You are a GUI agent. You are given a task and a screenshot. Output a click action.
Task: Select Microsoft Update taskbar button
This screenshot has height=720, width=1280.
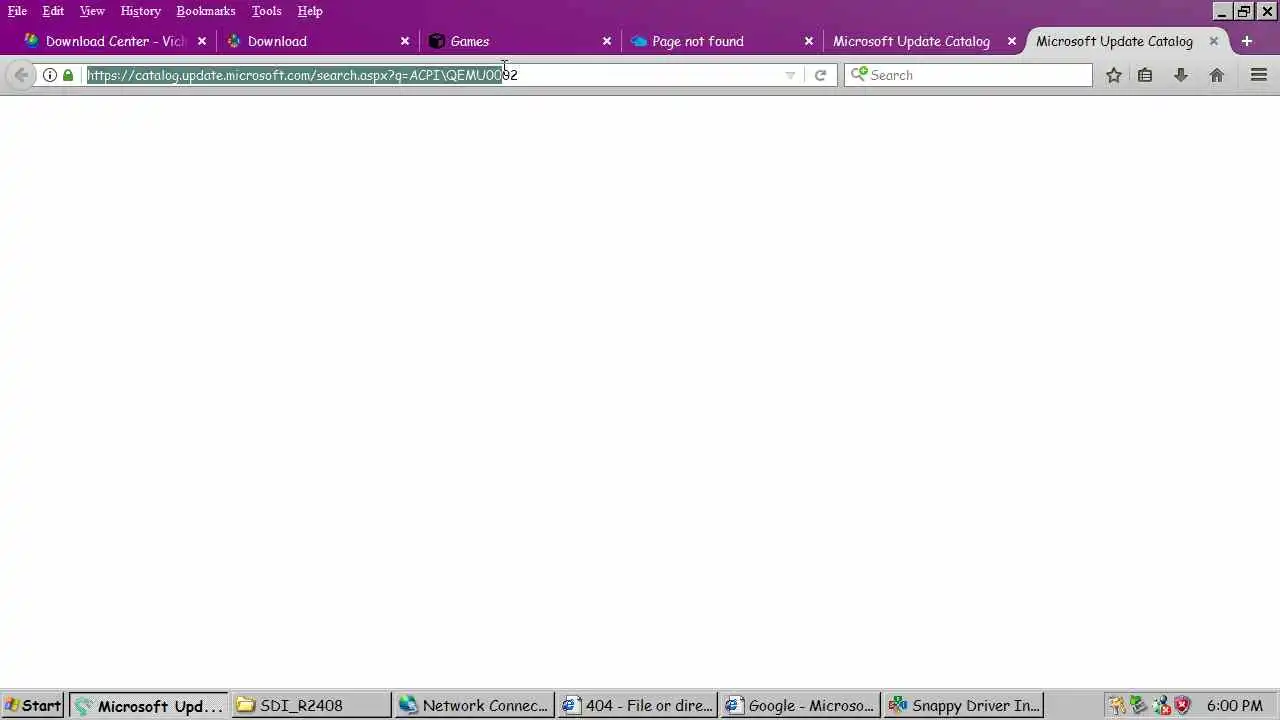point(149,705)
